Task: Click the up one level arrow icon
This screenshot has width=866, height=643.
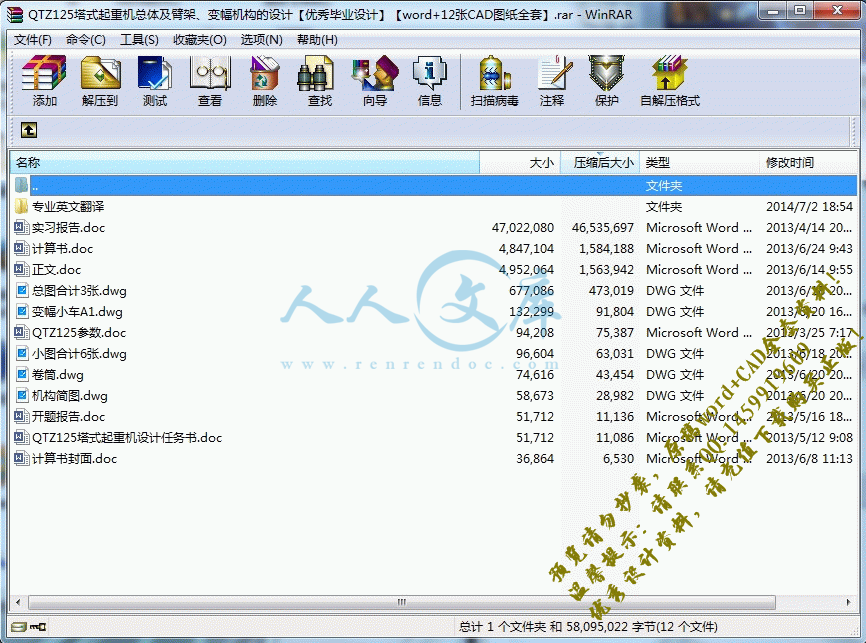Action: [29, 130]
